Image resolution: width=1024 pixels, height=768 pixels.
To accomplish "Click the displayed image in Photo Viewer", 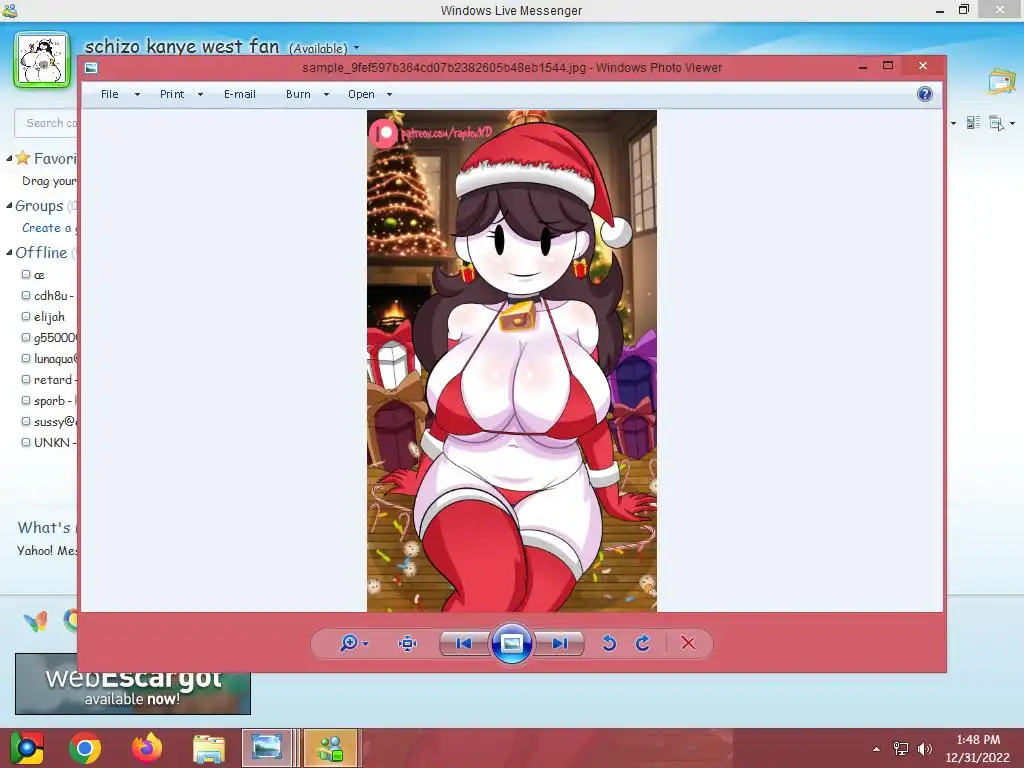I will click(512, 361).
